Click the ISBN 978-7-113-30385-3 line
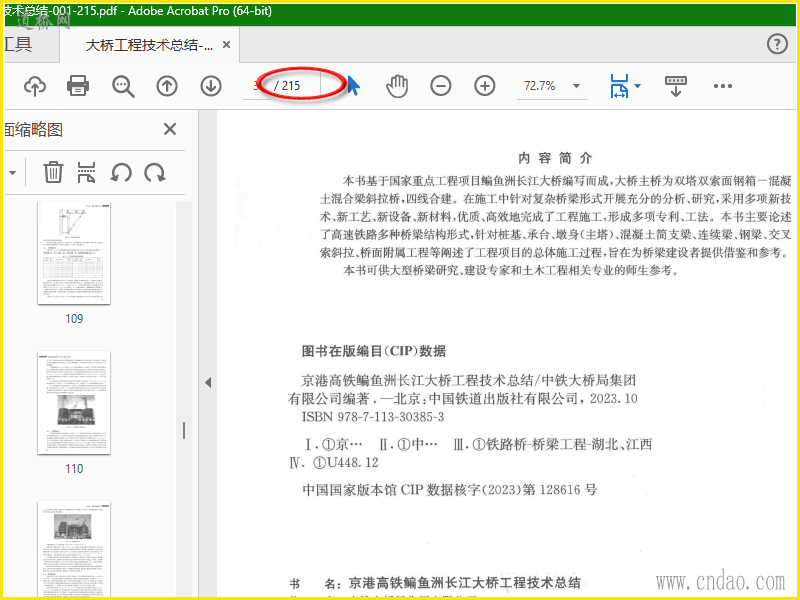The image size is (800, 600). click(373, 417)
